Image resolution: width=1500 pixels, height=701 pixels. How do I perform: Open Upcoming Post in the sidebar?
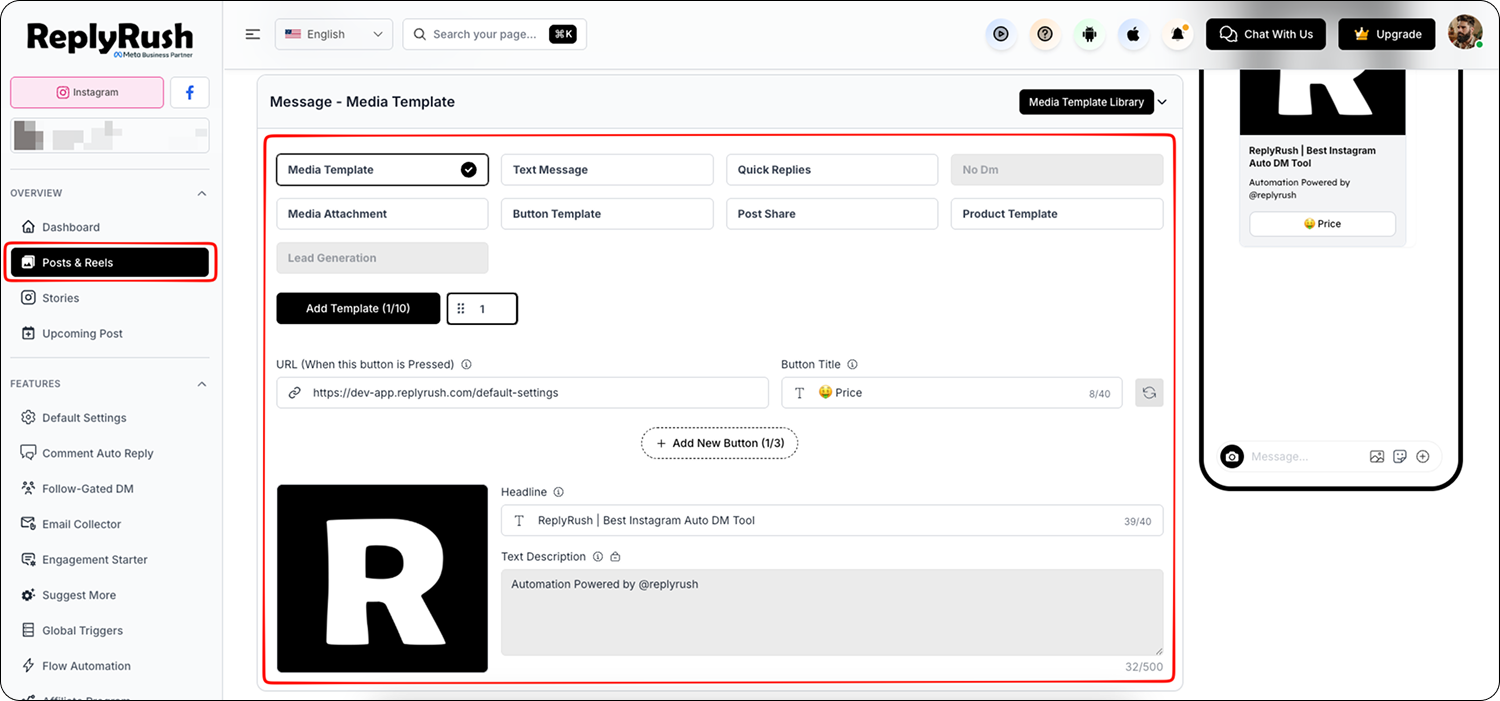point(110,334)
